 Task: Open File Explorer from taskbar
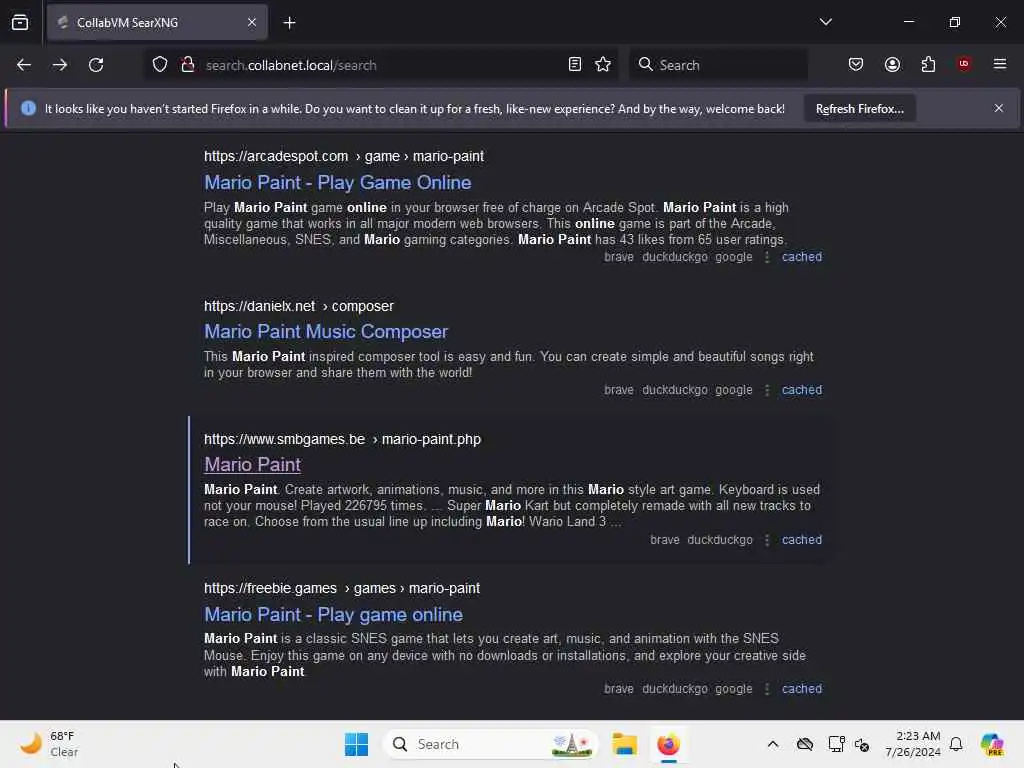point(624,744)
